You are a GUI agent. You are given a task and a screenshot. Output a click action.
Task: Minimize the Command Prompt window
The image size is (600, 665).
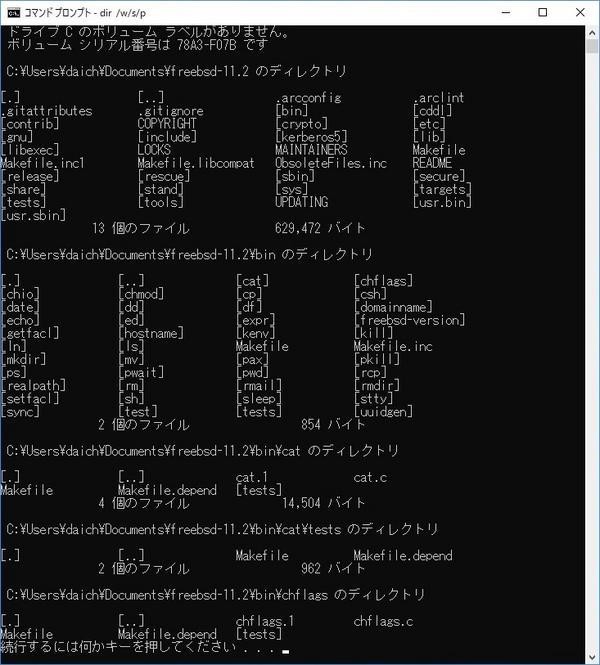point(506,13)
